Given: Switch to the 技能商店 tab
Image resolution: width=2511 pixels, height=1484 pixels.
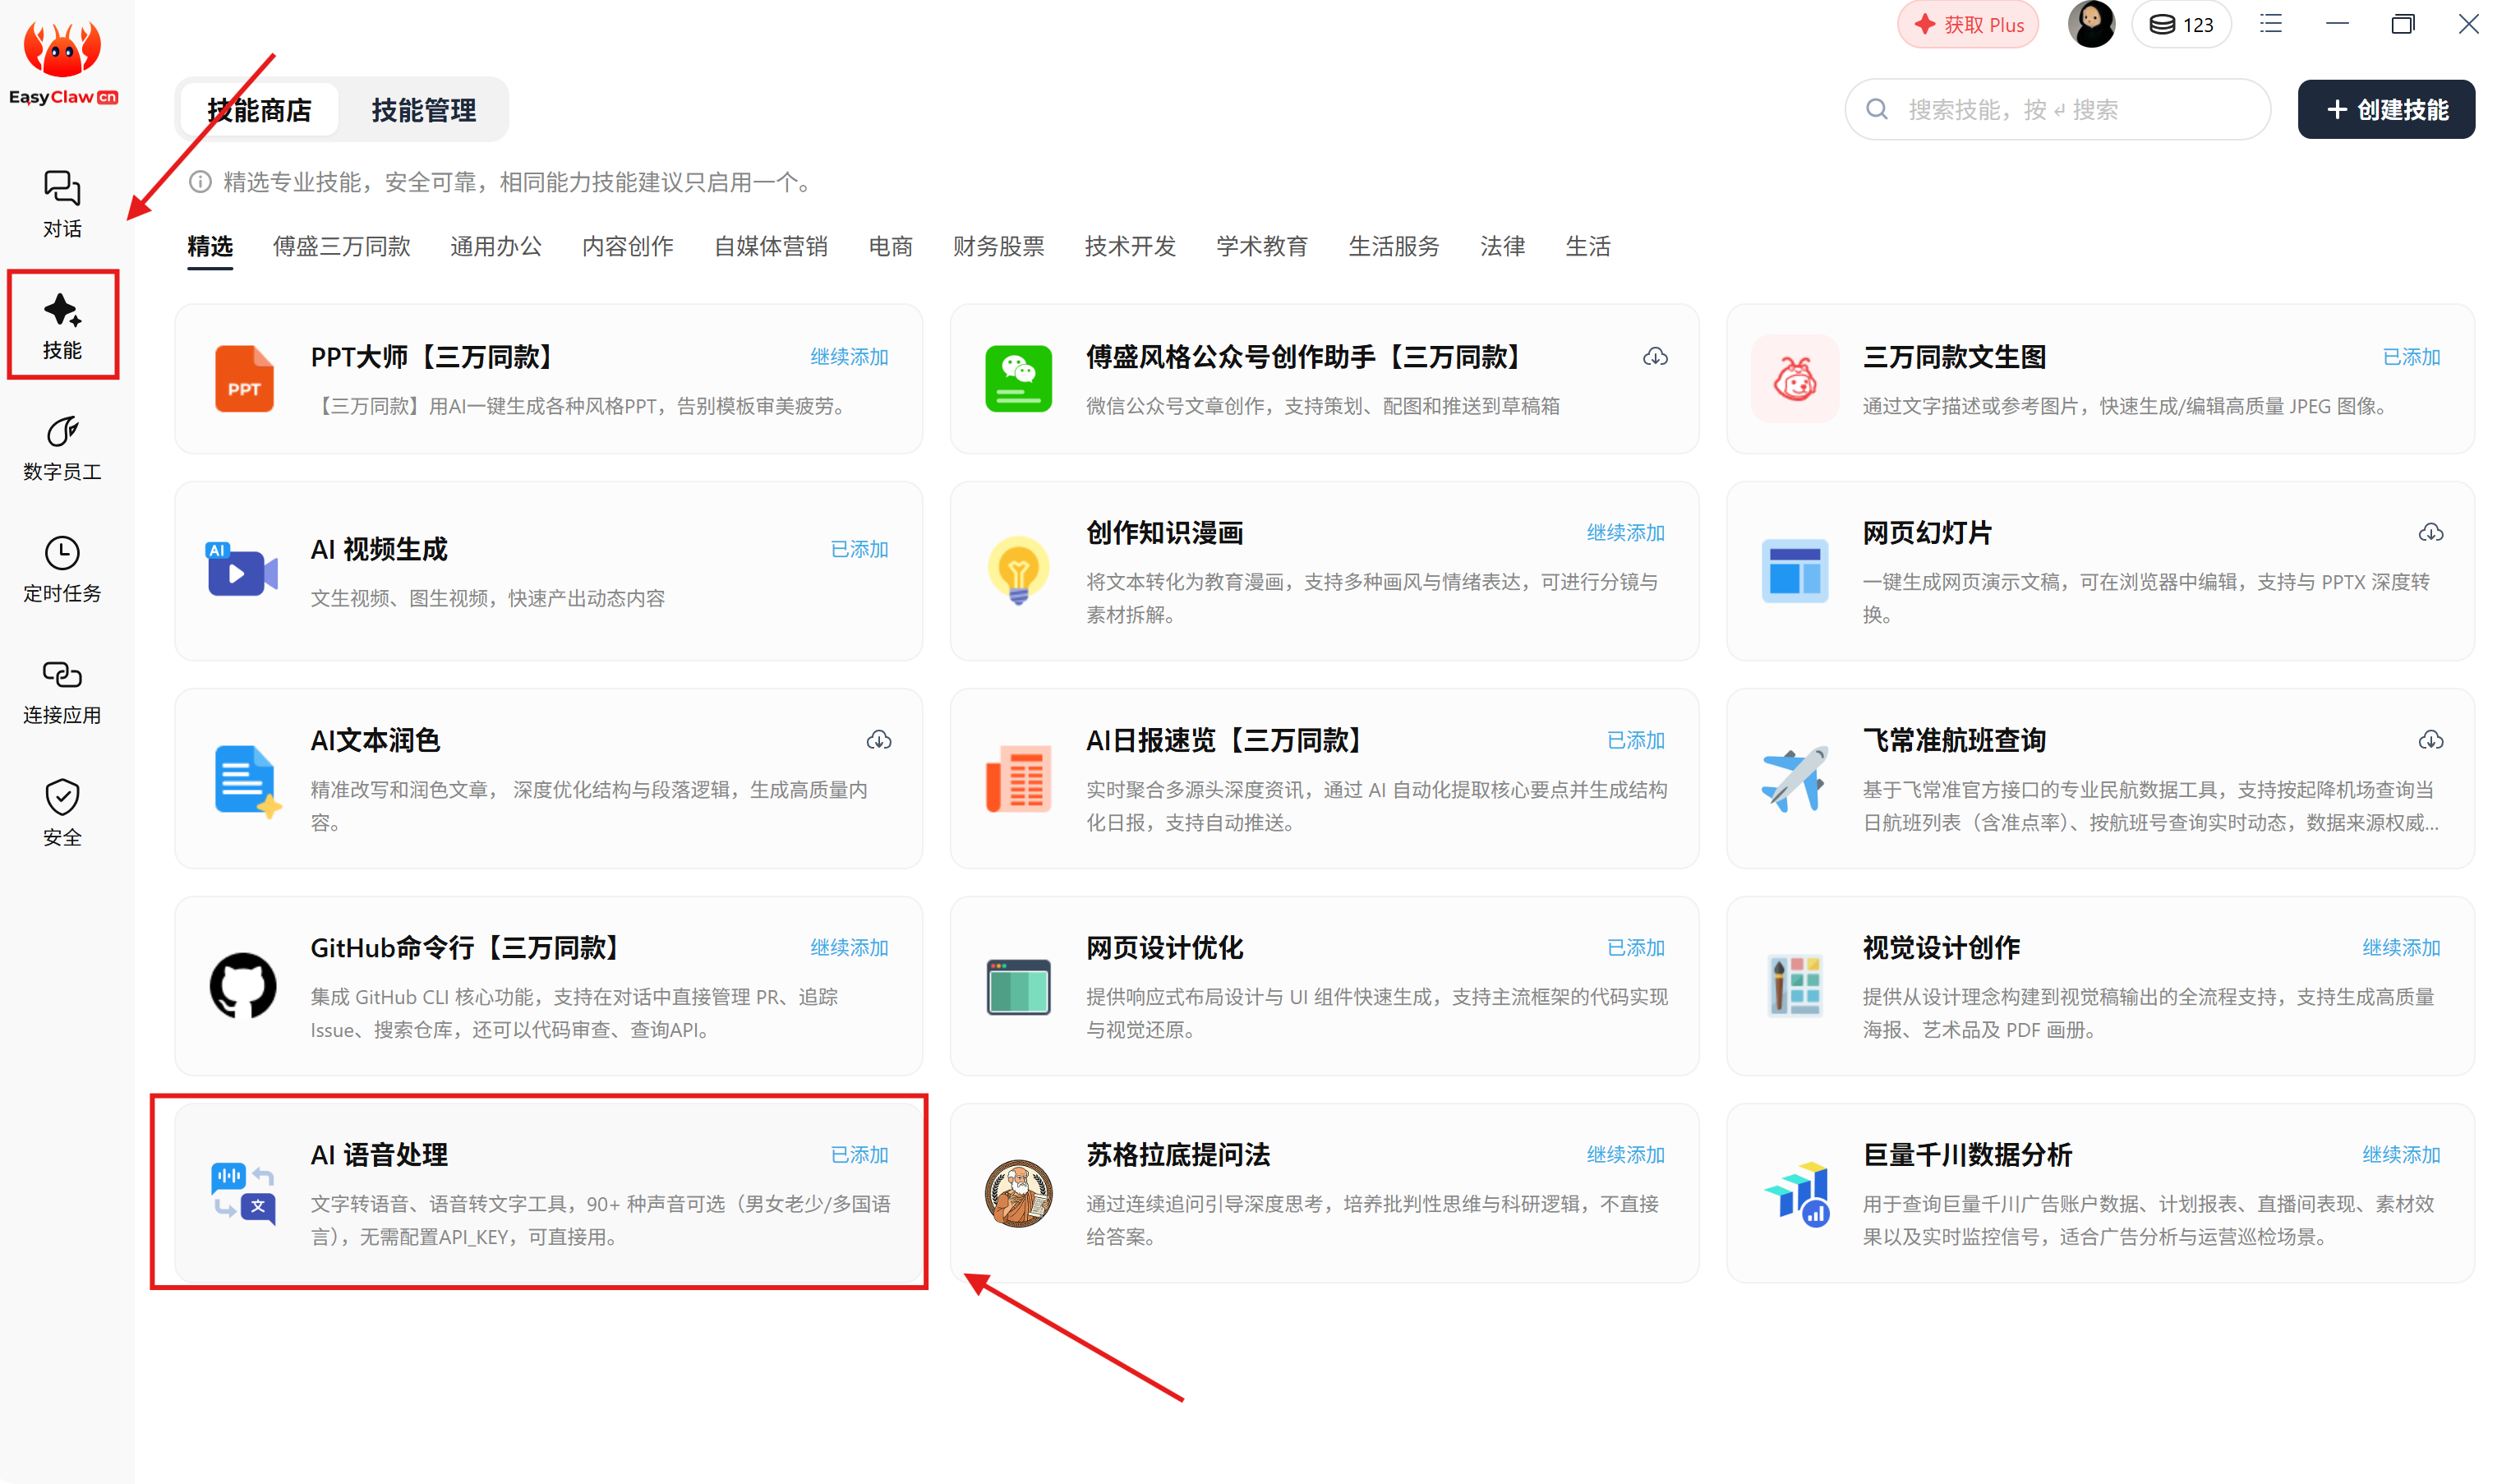Looking at the screenshot, I should [259, 110].
